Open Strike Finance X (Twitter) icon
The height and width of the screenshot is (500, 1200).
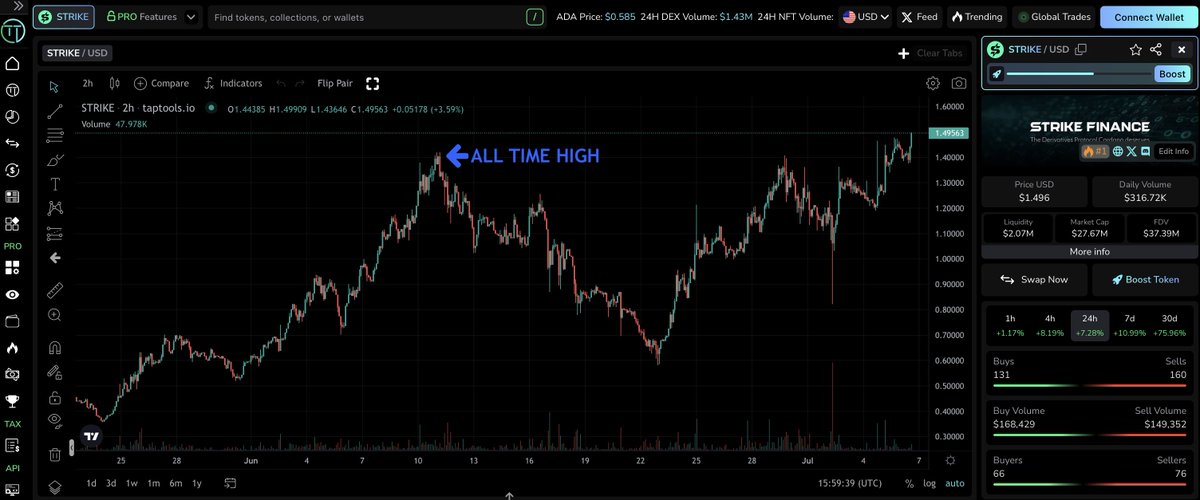coord(1132,151)
